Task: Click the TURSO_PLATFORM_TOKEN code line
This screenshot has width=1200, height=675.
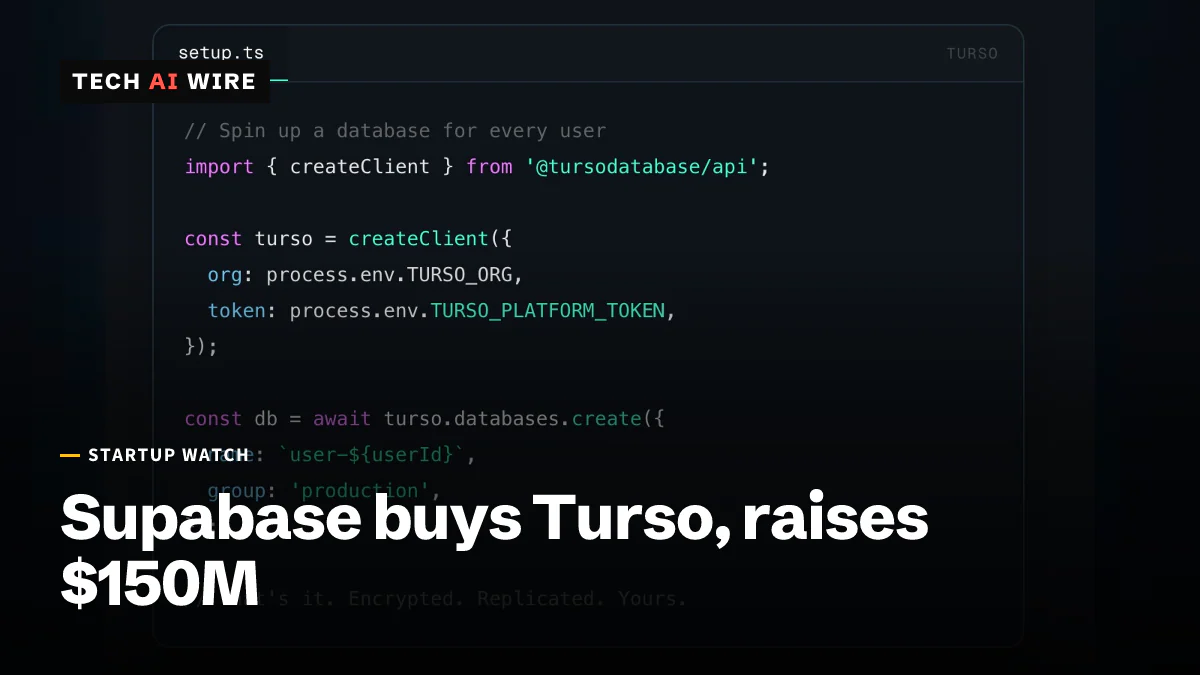Action: (442, 311)
